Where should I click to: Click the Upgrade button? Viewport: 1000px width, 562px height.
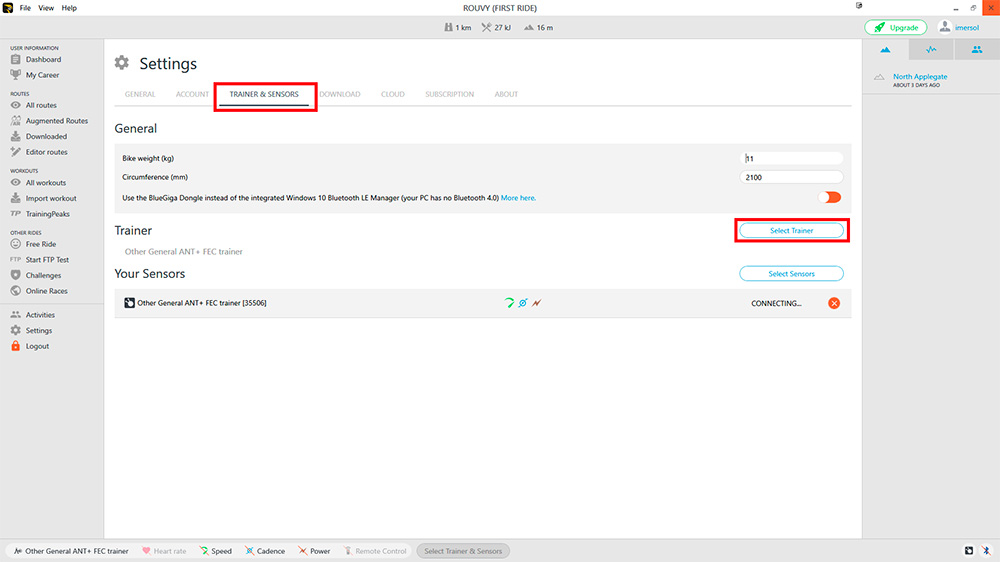[895, 27]
